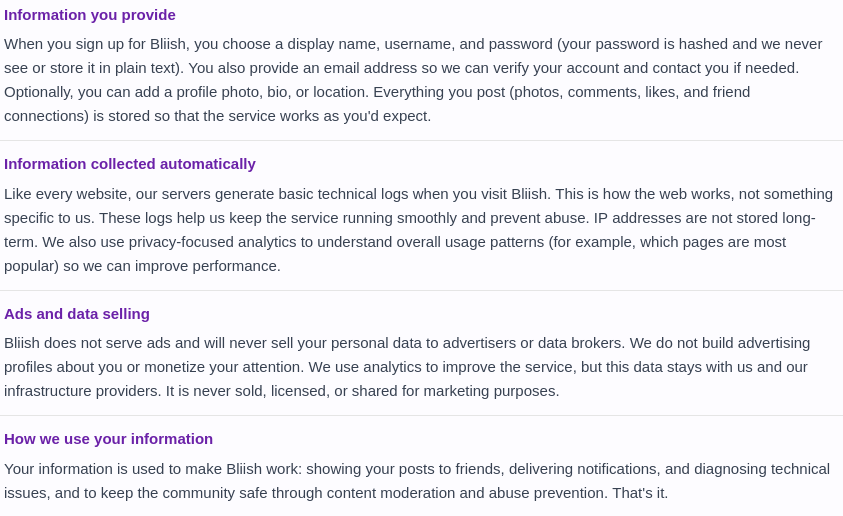This screenshot has height=516, width=843.
Task: Click the words "delivering notifications"
Action: click(x=585, y=469)
